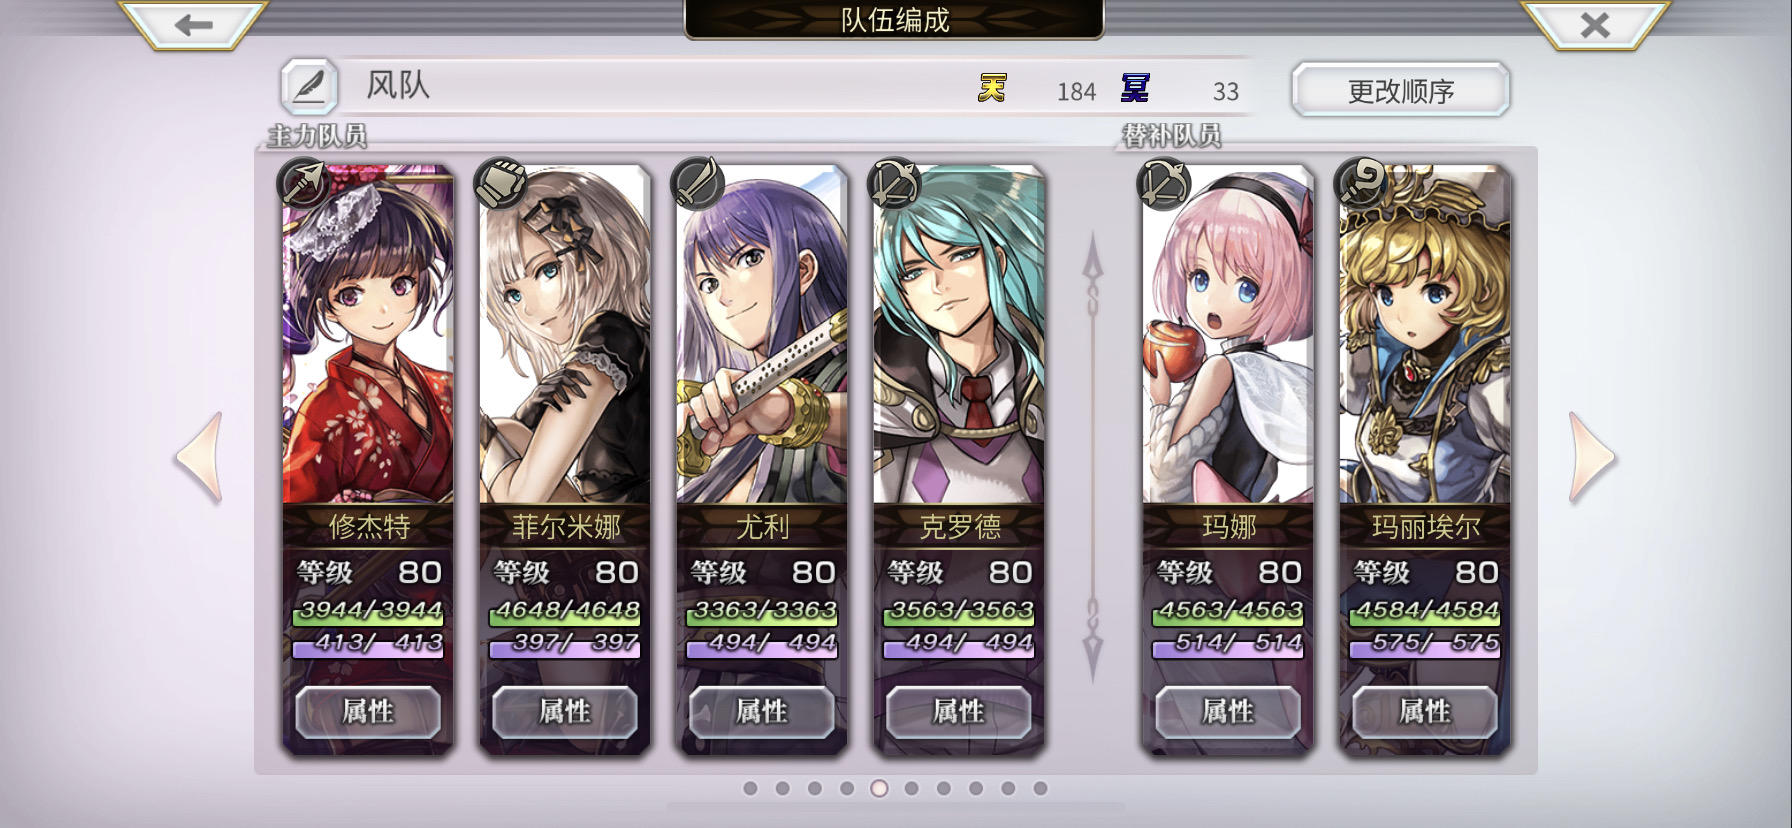Open 属性 for 修杰特
This screenshot has width=1792, height=828.
[368, 712]
